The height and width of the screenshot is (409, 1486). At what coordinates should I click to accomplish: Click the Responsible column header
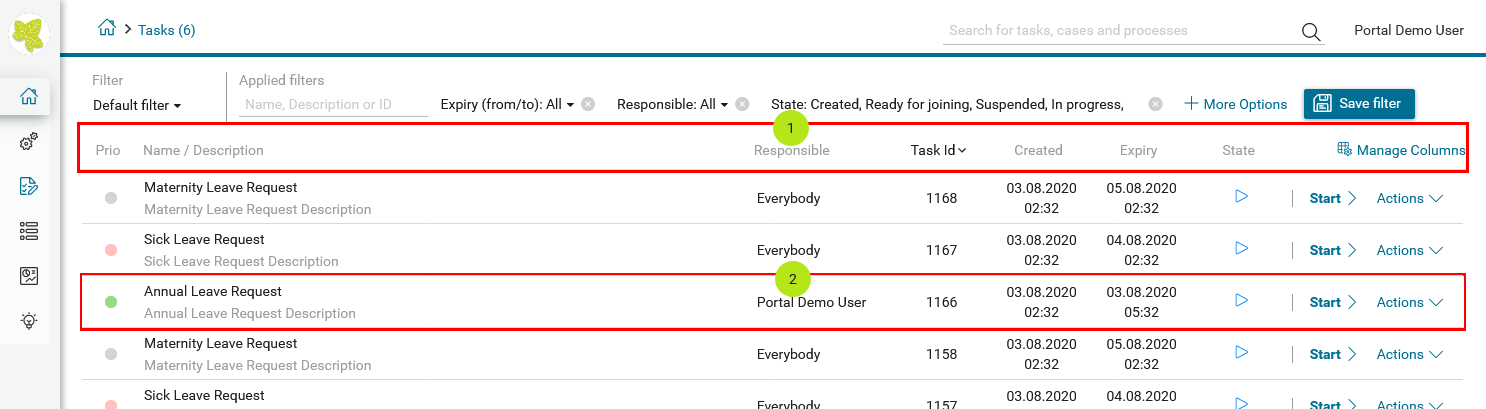(x=791, y=151)
